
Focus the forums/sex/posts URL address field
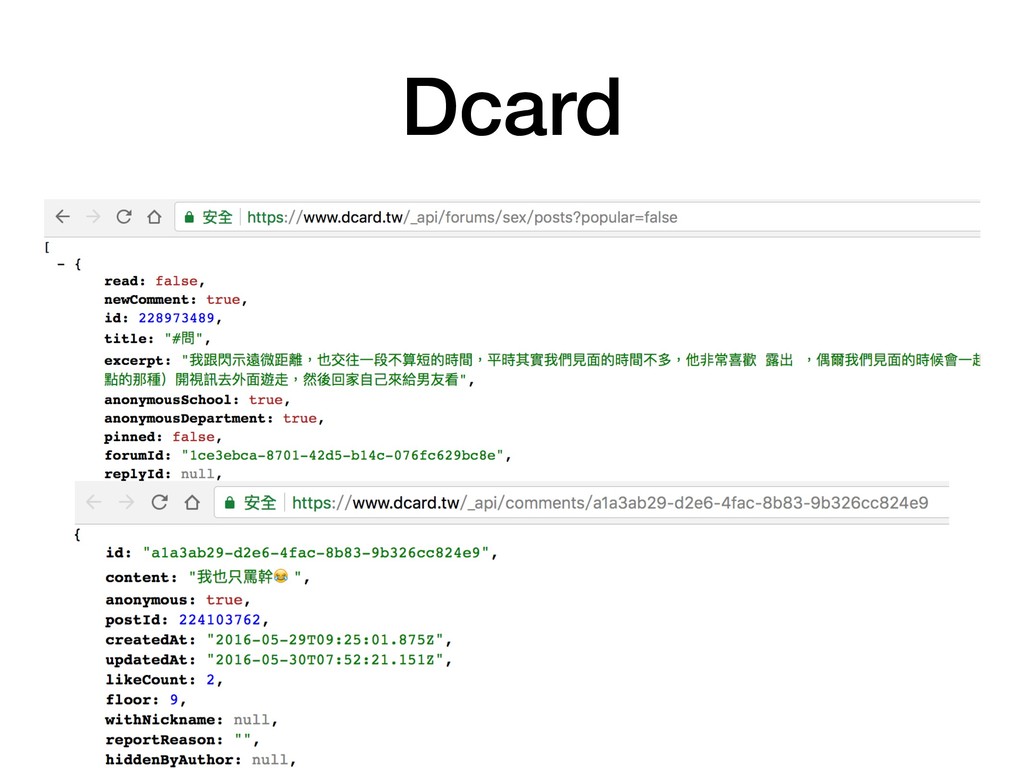pyautogui.click(x=579, y=217)
